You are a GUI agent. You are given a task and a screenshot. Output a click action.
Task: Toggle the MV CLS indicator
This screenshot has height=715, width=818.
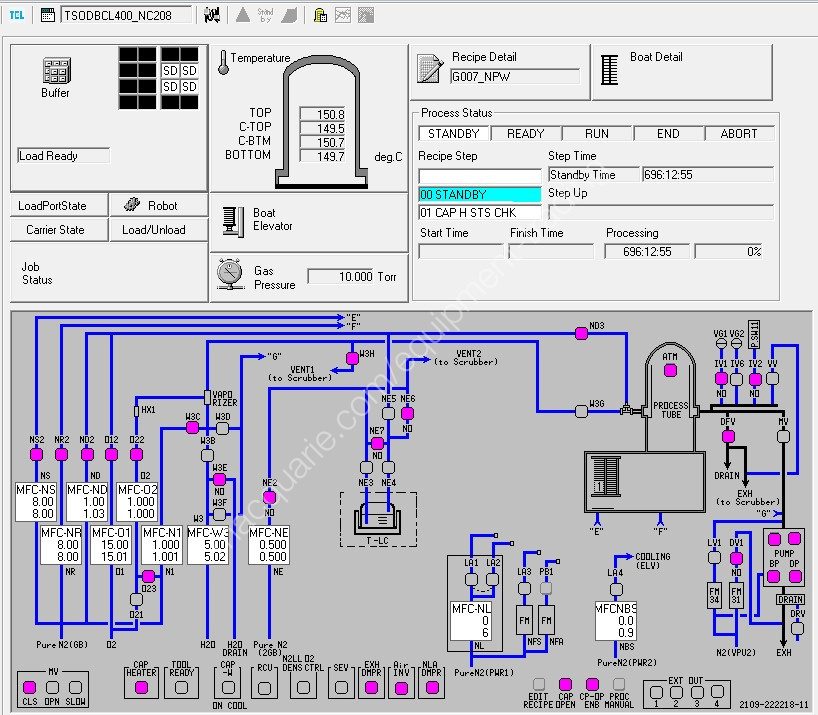30,687
